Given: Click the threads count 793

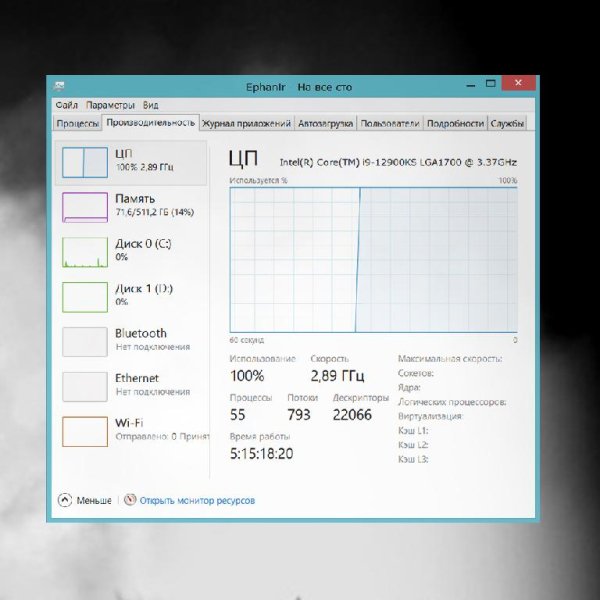Looking at the screenshot, I should point(299,415).
